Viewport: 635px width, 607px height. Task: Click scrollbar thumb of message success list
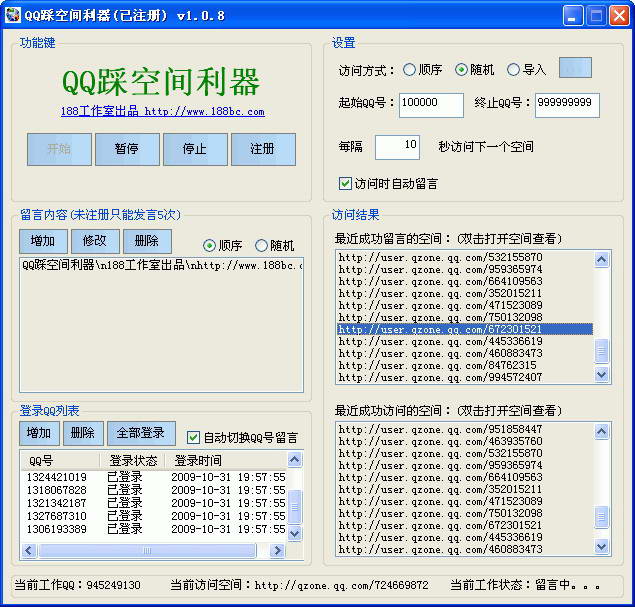click(x=601, y=351)
